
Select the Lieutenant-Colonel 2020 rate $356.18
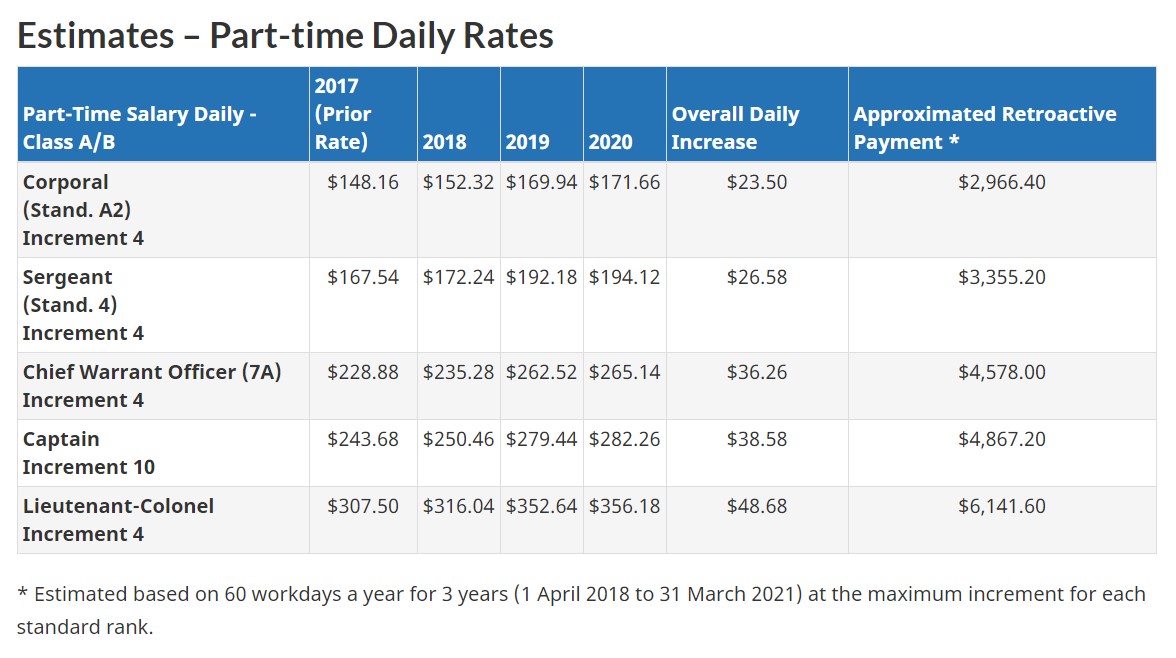tap(624, 506)
